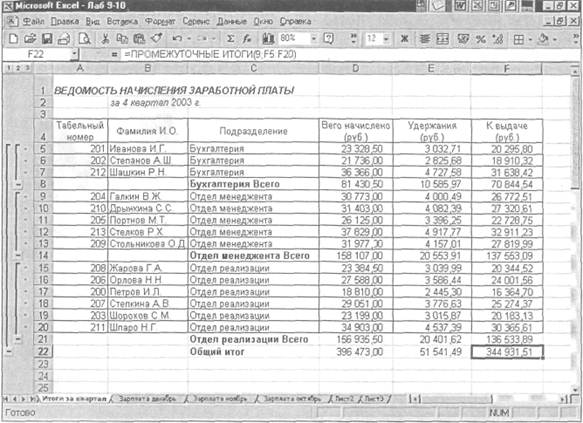Switch to the Зарплата декабрь sheet tab

click(147, 399)
